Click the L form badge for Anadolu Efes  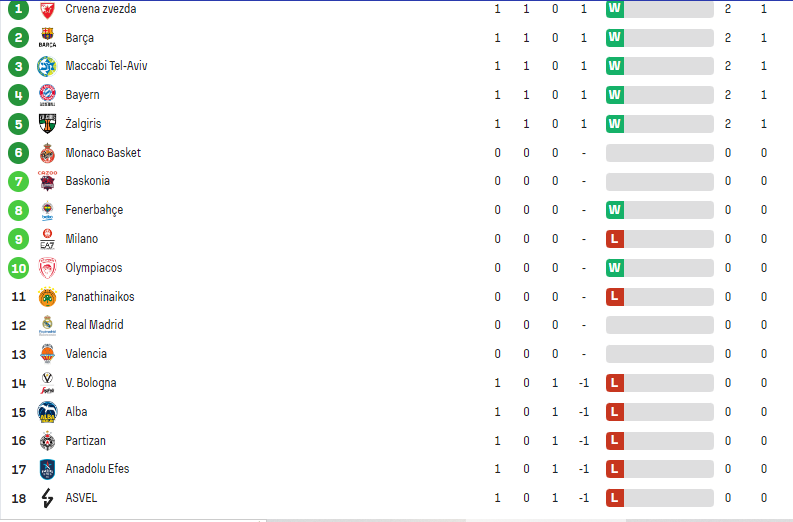614,469
